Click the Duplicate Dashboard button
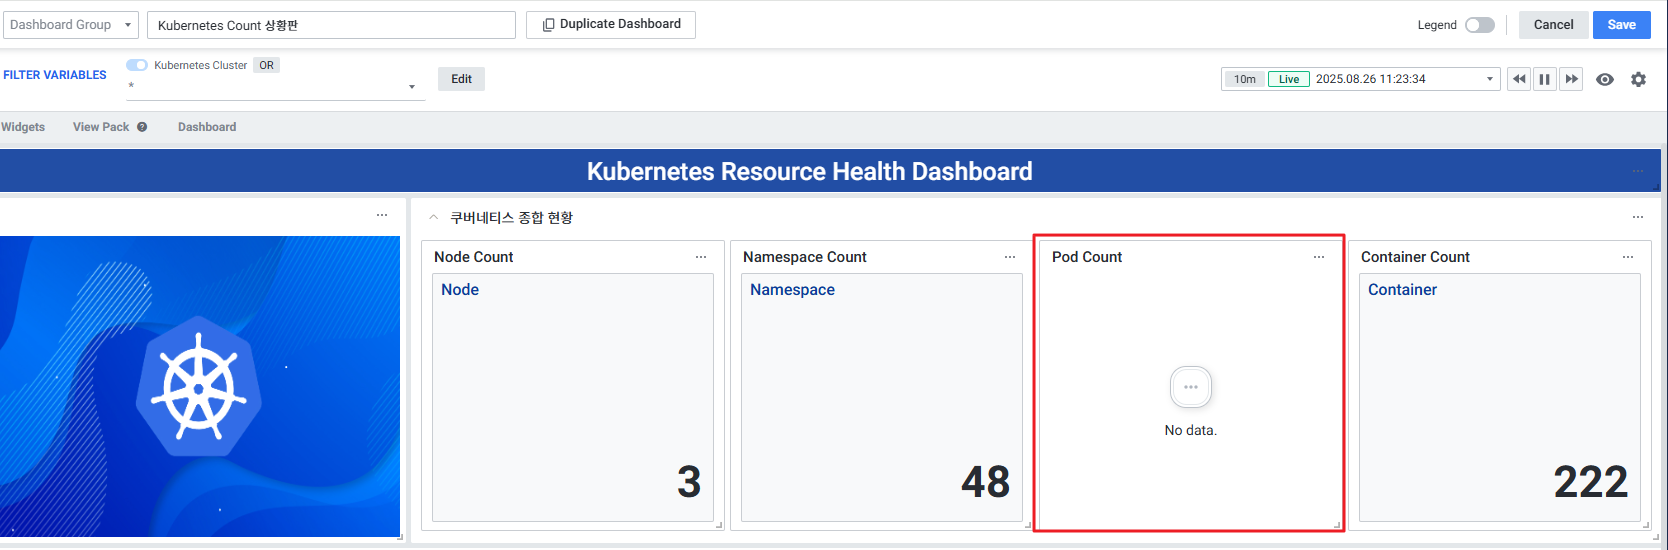Viewport: 1668px width, 550px height. coord(611,24)
